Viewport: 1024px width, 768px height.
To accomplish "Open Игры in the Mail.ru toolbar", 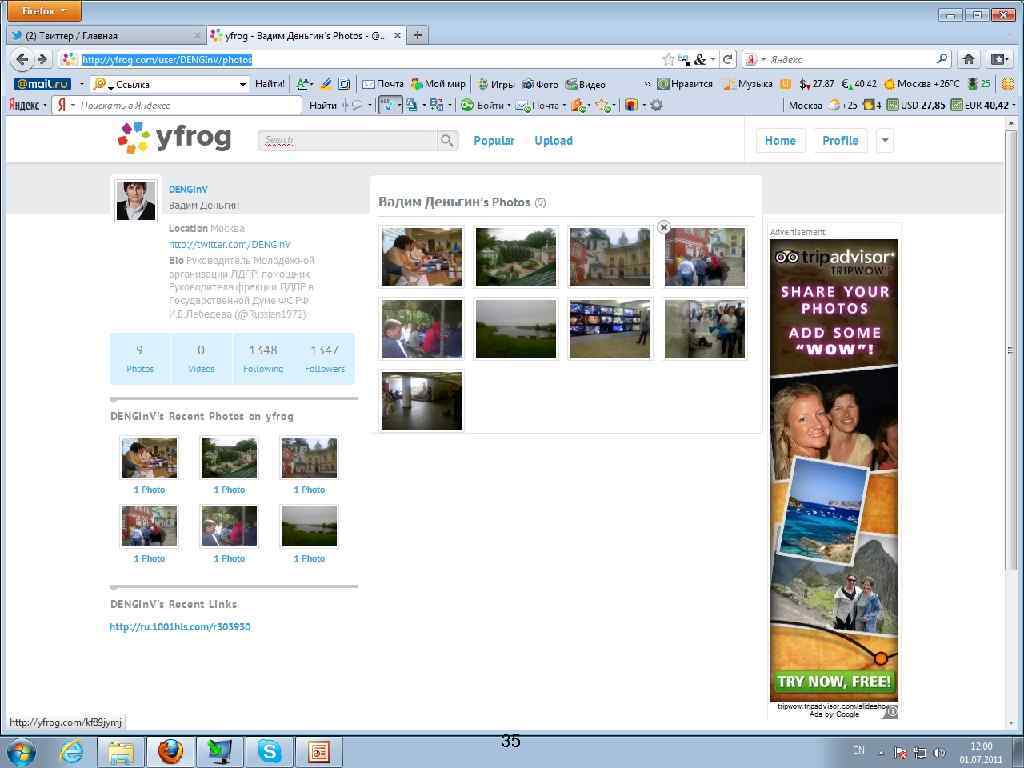I will [496, 84].
